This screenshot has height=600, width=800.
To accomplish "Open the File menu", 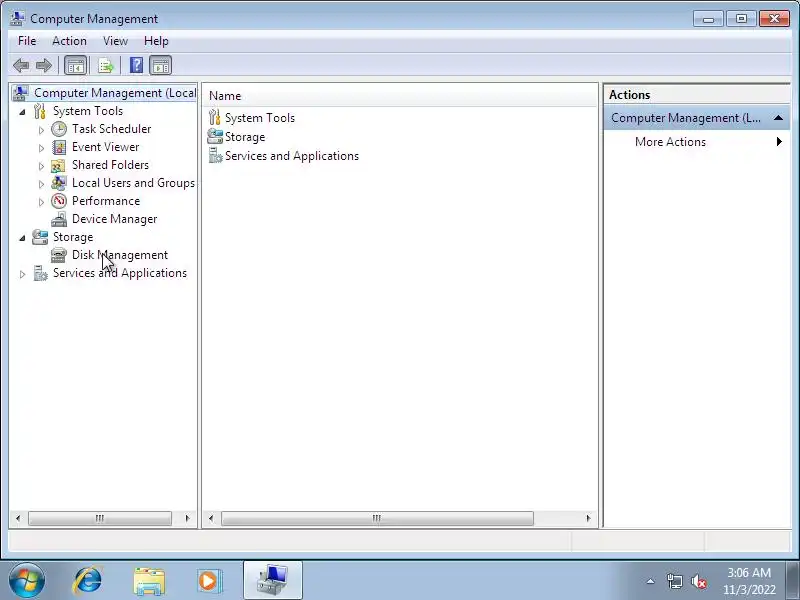I will pyautogui.click(x=27, y=41).
